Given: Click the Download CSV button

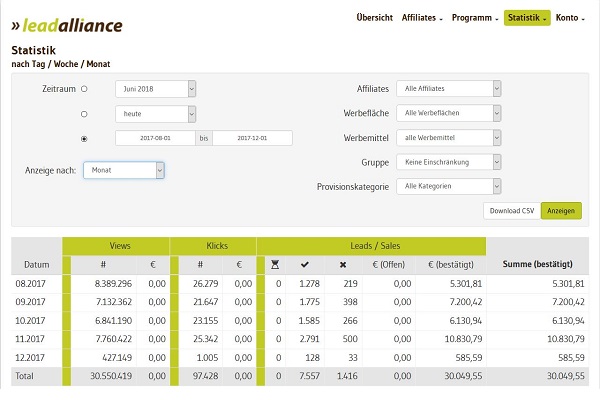Looking at the screenshot, I should click(510, 211).
